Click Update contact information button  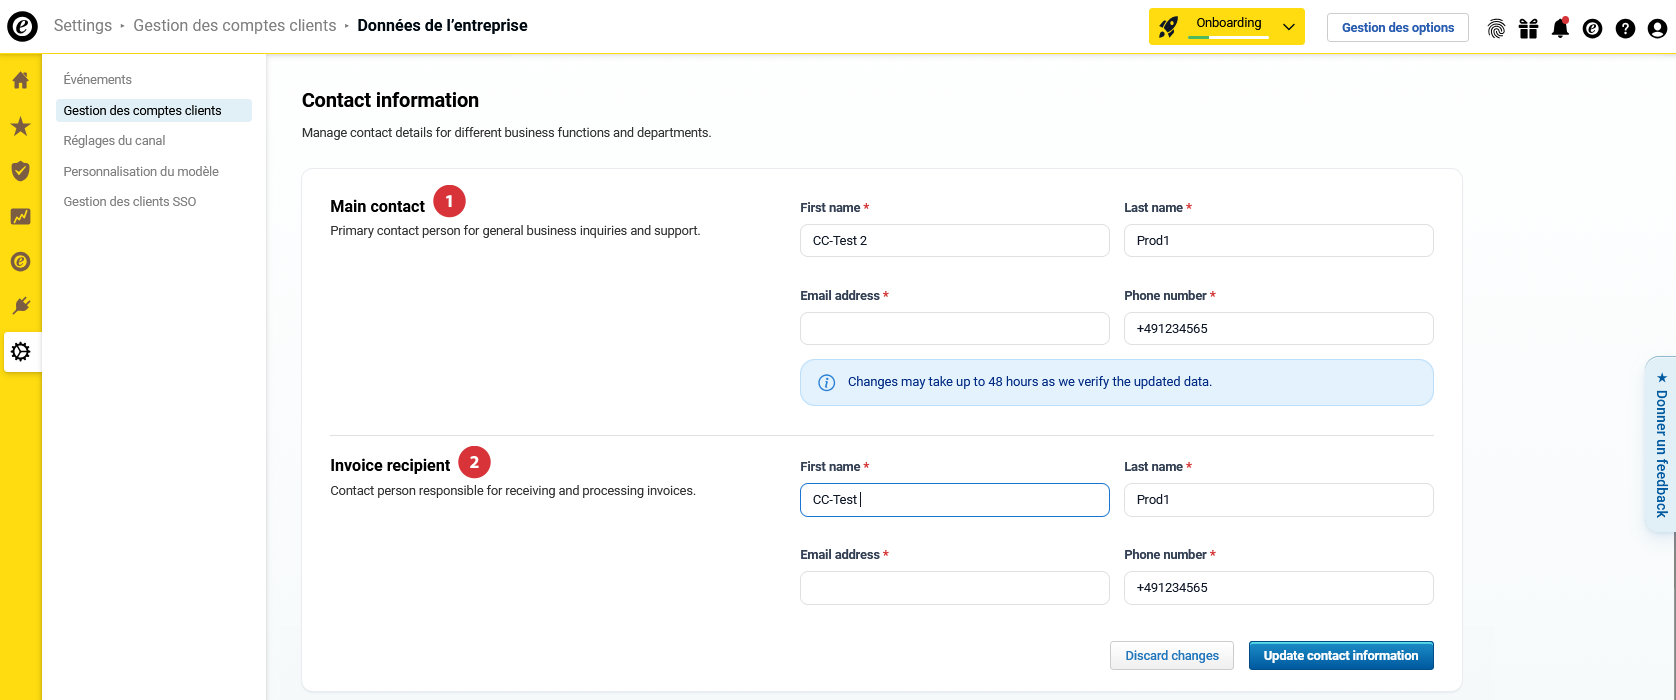pos(1340,656)
